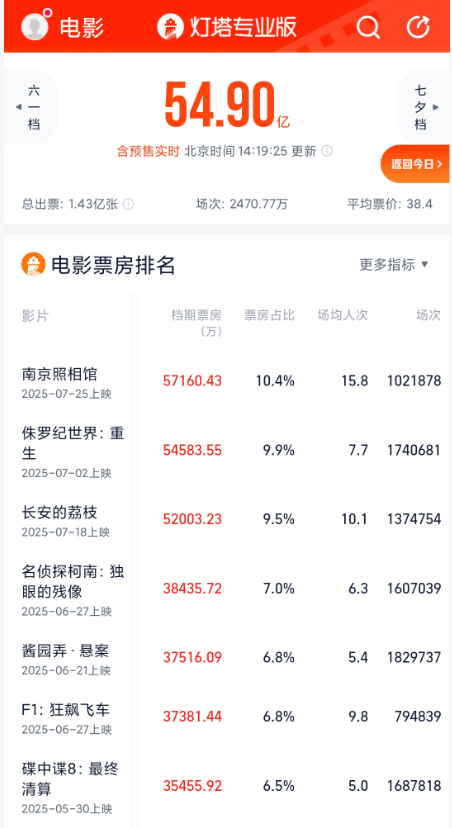Select the 电影 tab in header

click(81, 26)
